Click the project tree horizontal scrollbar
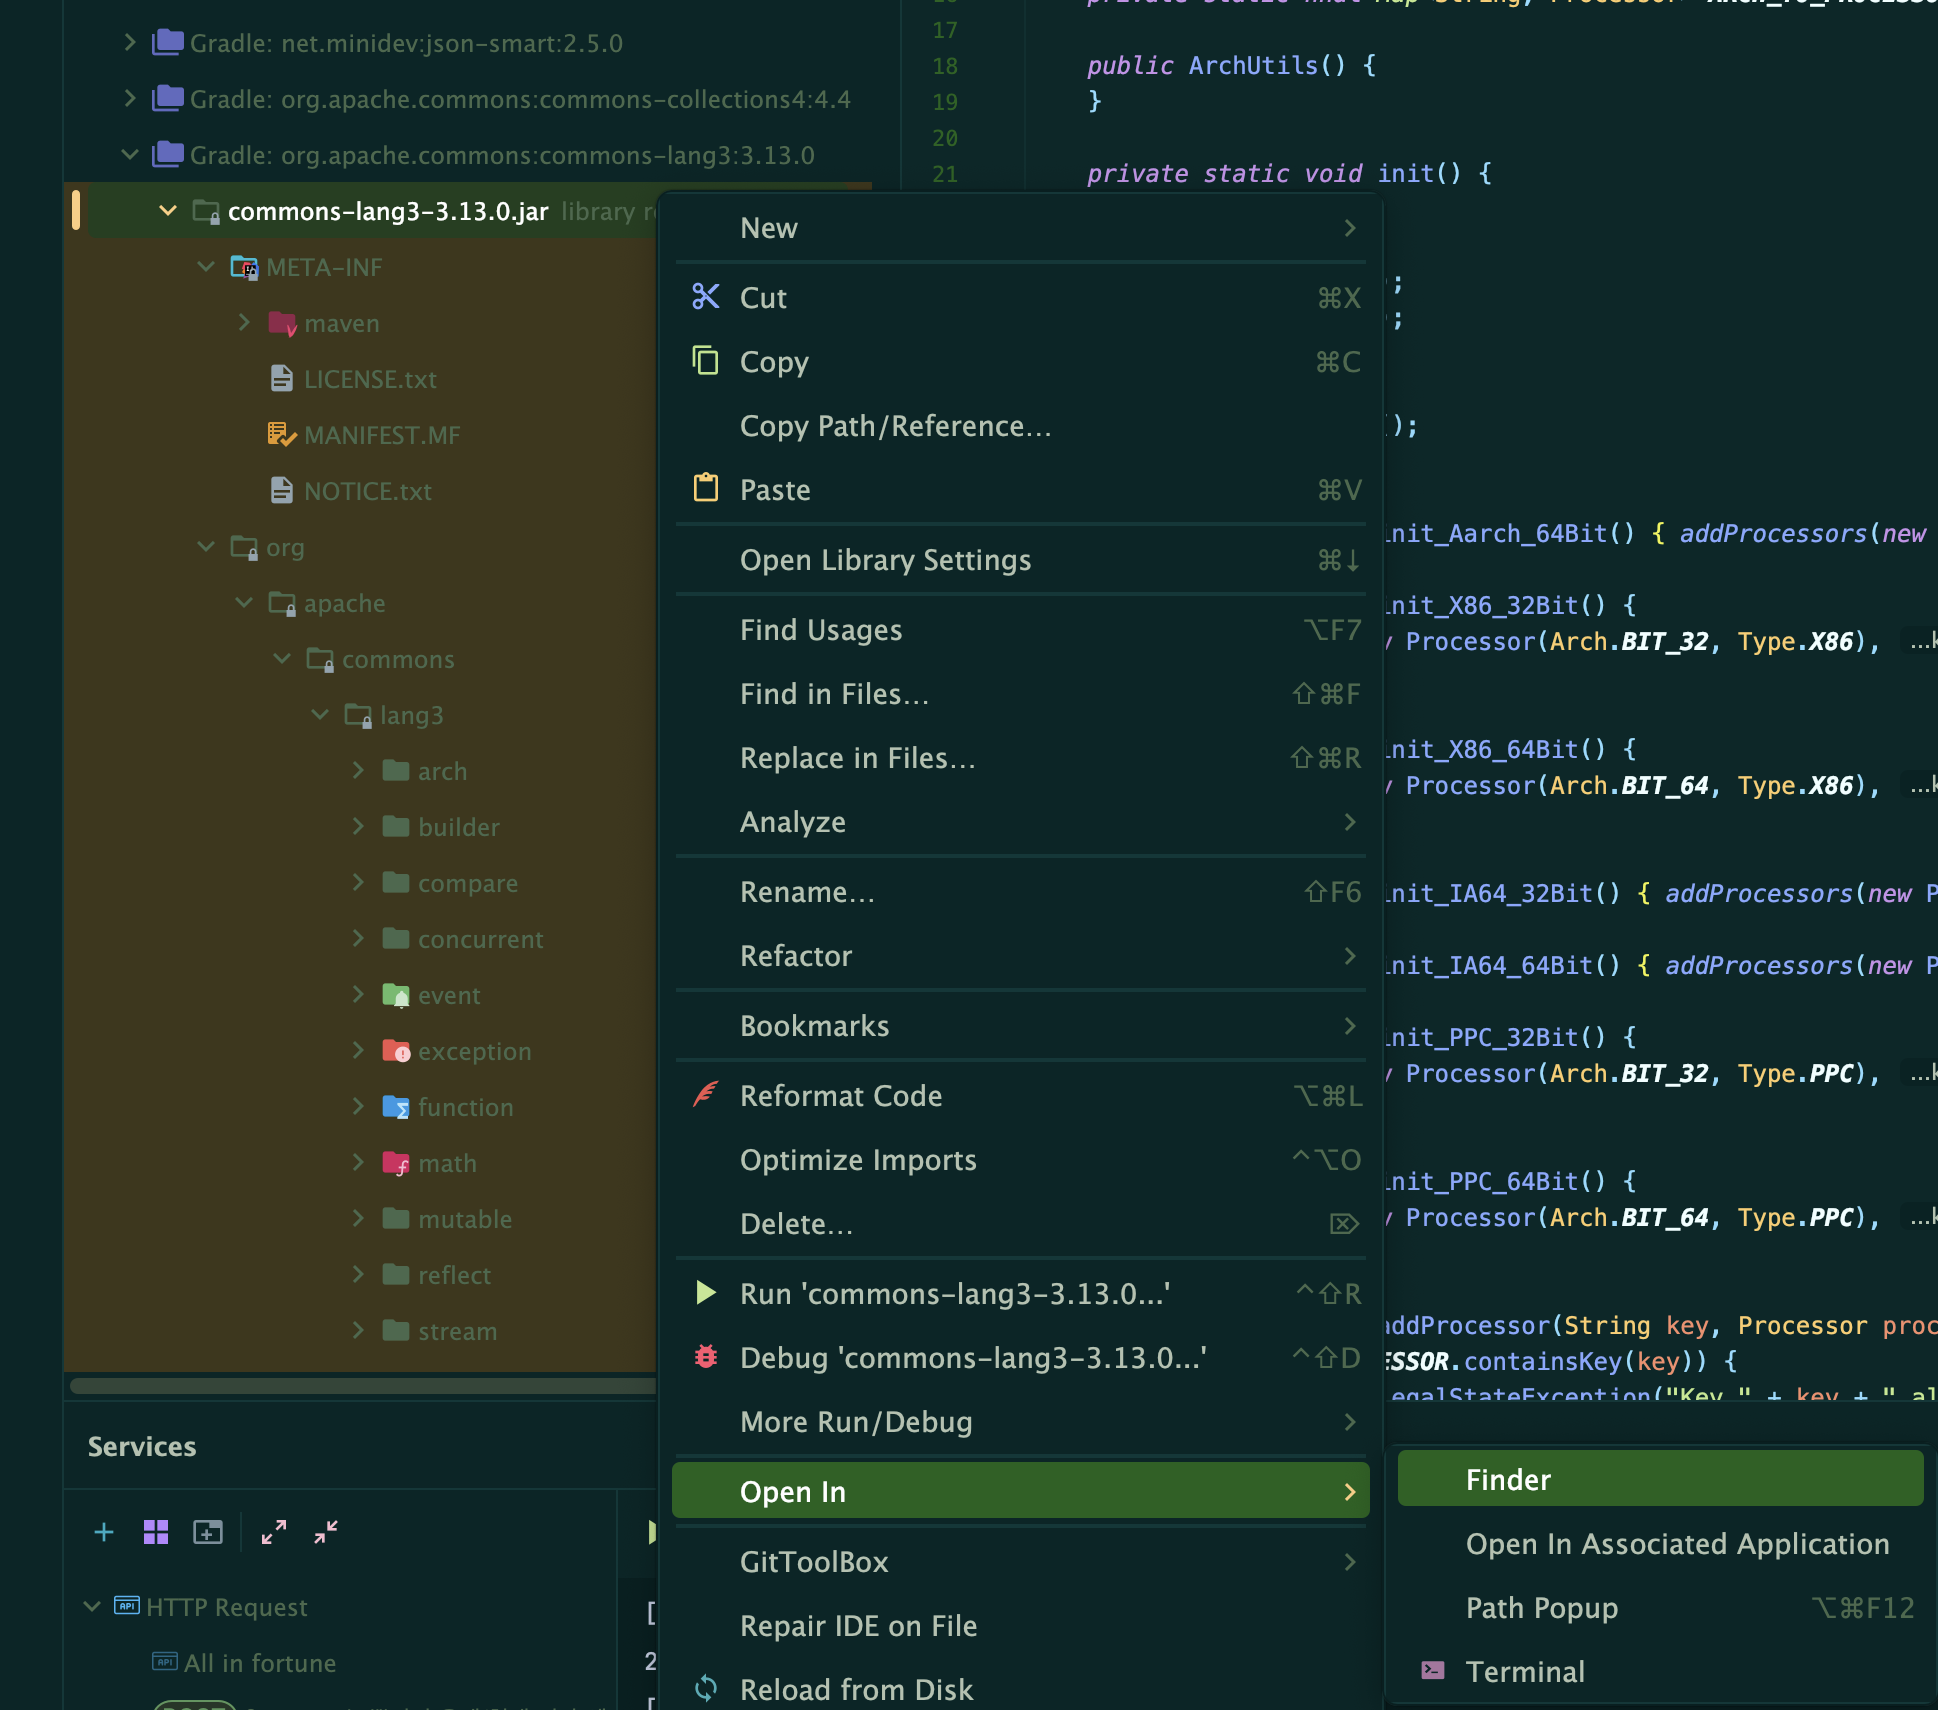 [x=362, y=1386]
